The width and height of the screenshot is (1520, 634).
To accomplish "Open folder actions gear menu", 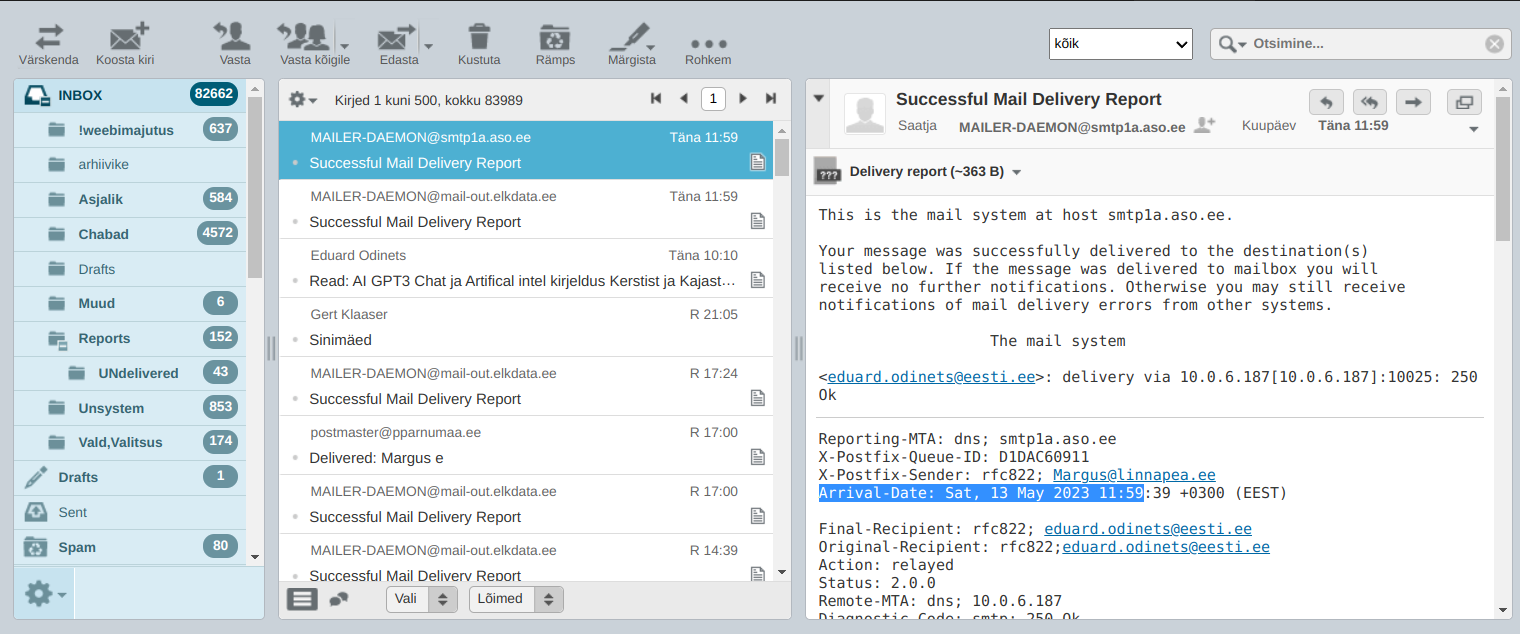I will click(x=44, y=594).
